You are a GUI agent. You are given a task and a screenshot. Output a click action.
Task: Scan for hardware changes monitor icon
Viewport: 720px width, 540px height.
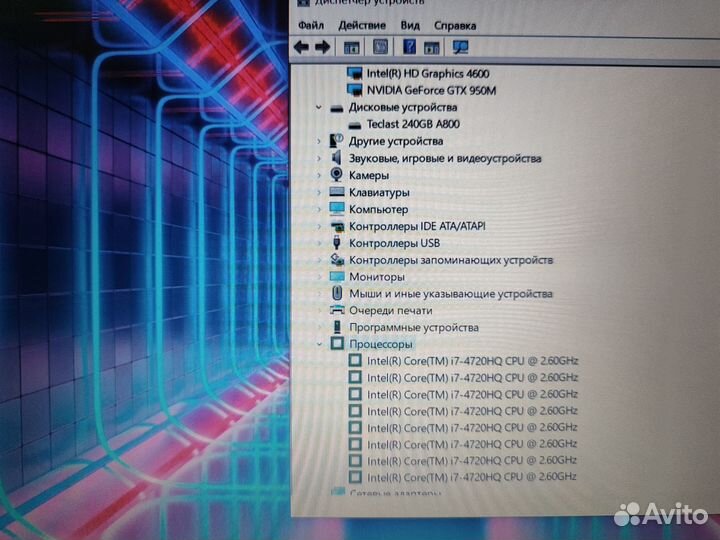(x=460, y=47)
